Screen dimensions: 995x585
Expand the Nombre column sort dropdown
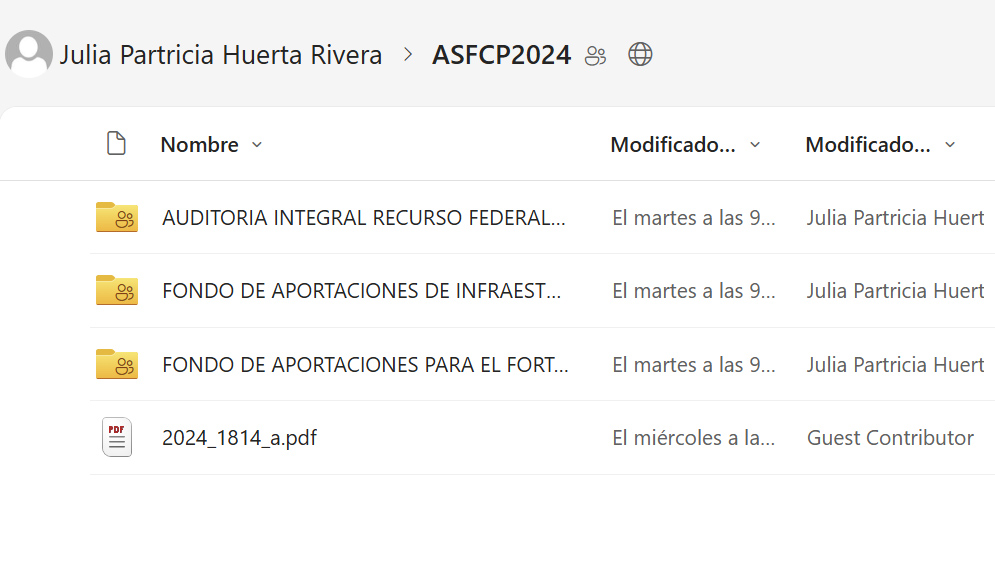[257, 145]
